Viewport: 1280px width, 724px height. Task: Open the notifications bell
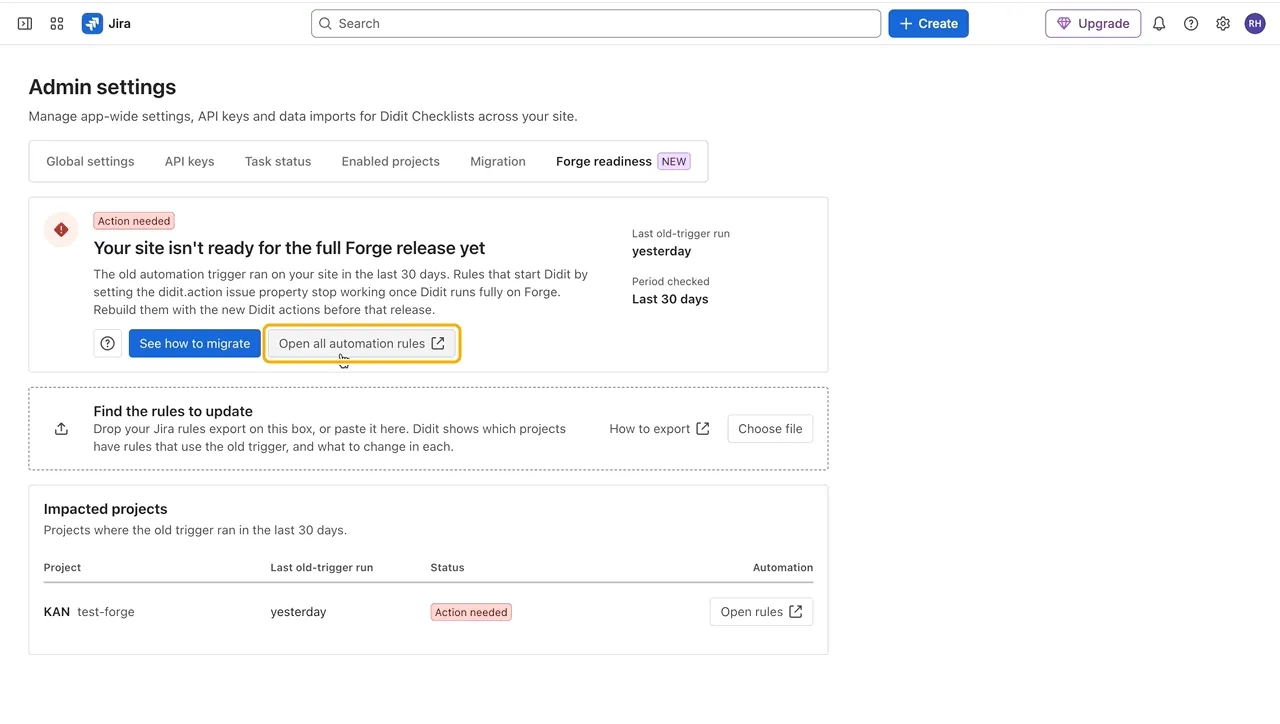pyautogui.click(x=1159, y=23)
